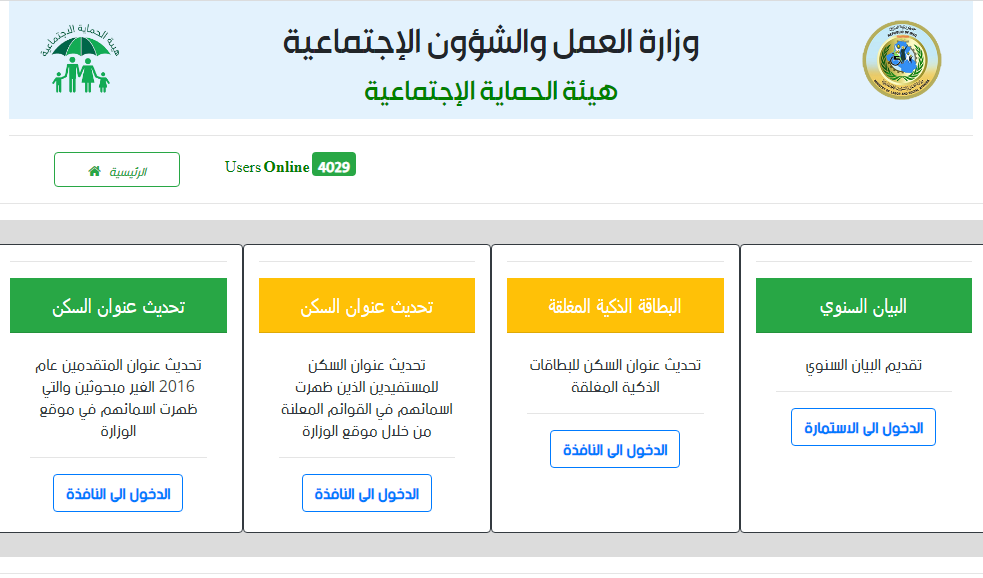Click the description تحديث عنوان السكن للبطاقات الذكية المغلقة

615,376
